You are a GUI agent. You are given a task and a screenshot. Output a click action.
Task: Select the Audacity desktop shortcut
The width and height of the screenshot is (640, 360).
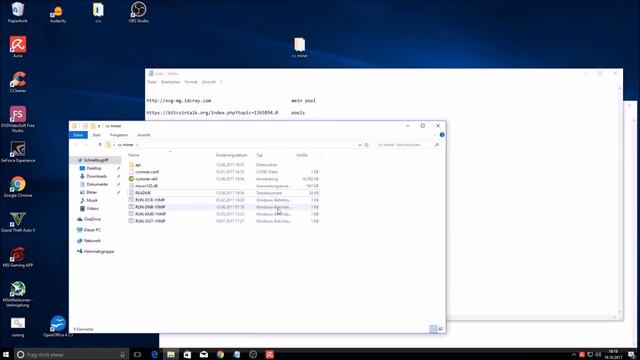[x=58, y=13]
